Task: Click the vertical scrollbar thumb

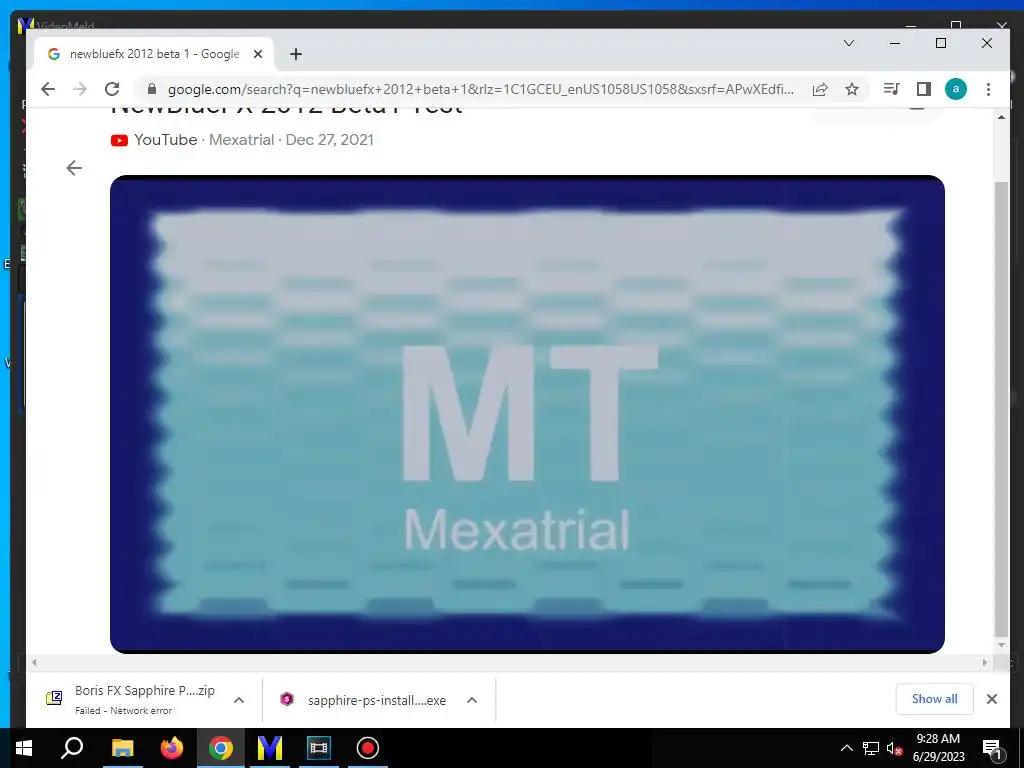Action: click(1000, 409)
